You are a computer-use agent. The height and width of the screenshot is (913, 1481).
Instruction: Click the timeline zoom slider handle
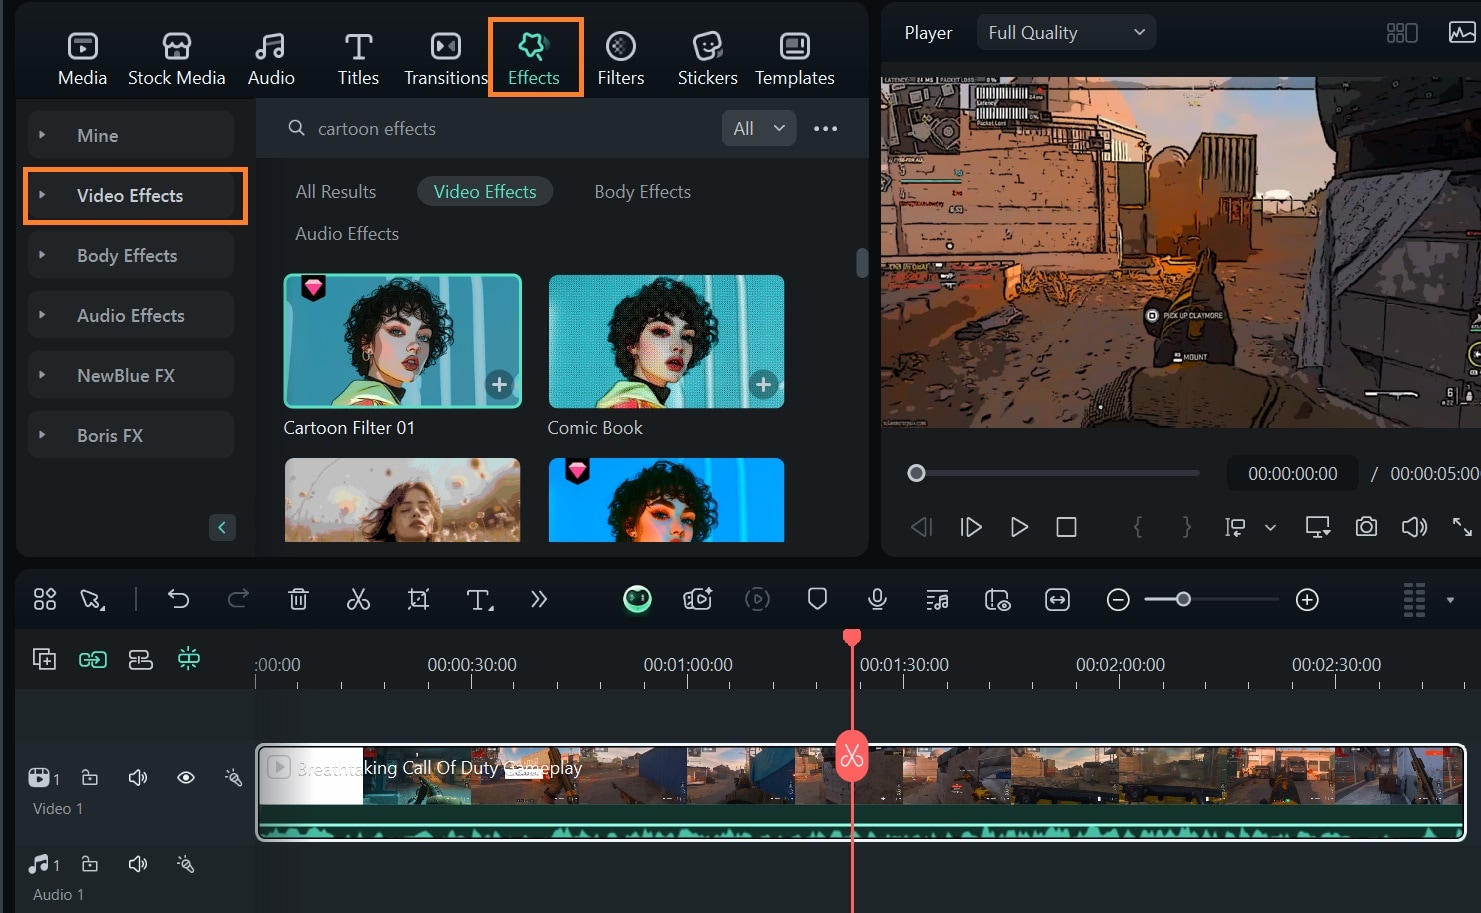point(1183,599)
